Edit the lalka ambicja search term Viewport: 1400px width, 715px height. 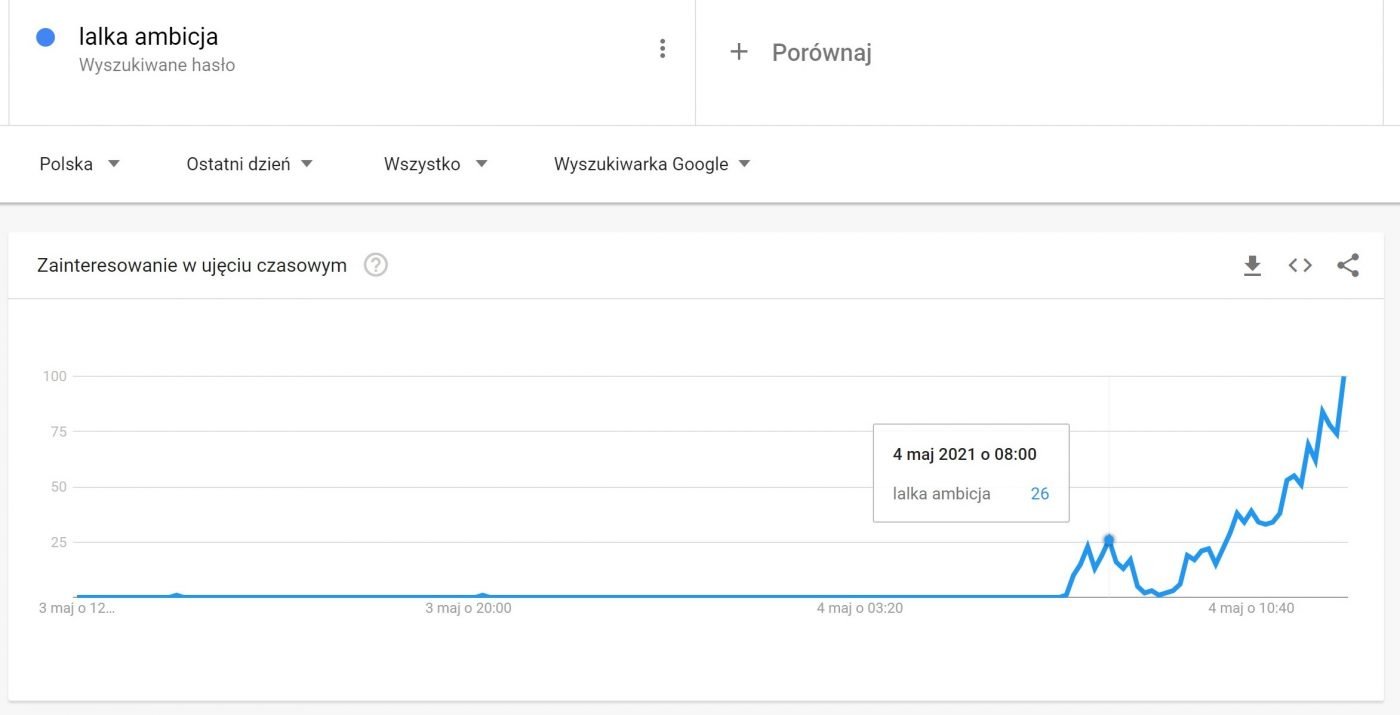coord(148,37)
